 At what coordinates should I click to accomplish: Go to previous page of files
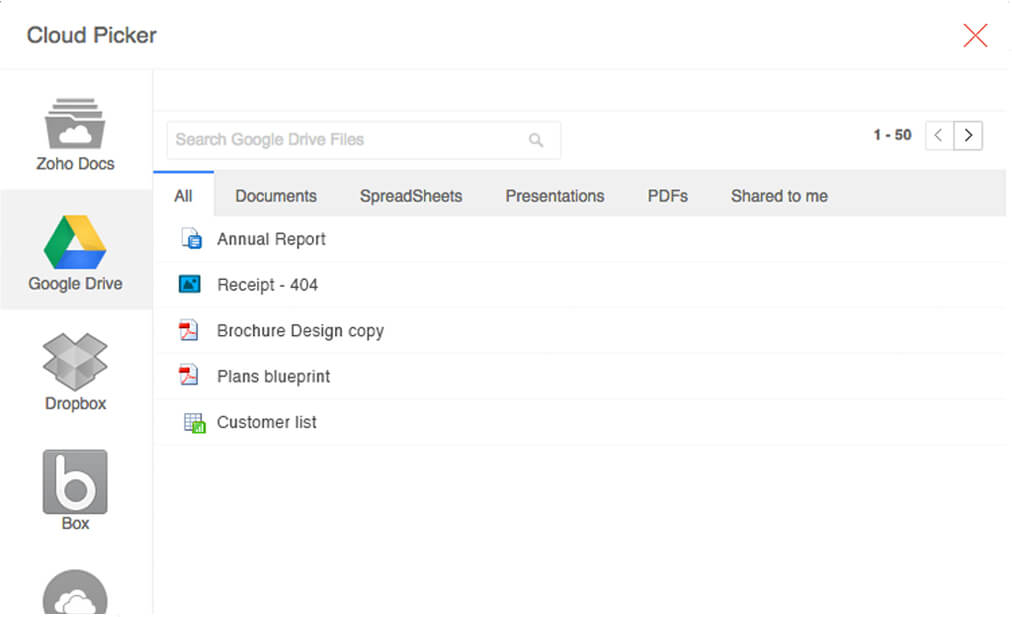click(939, 135)
